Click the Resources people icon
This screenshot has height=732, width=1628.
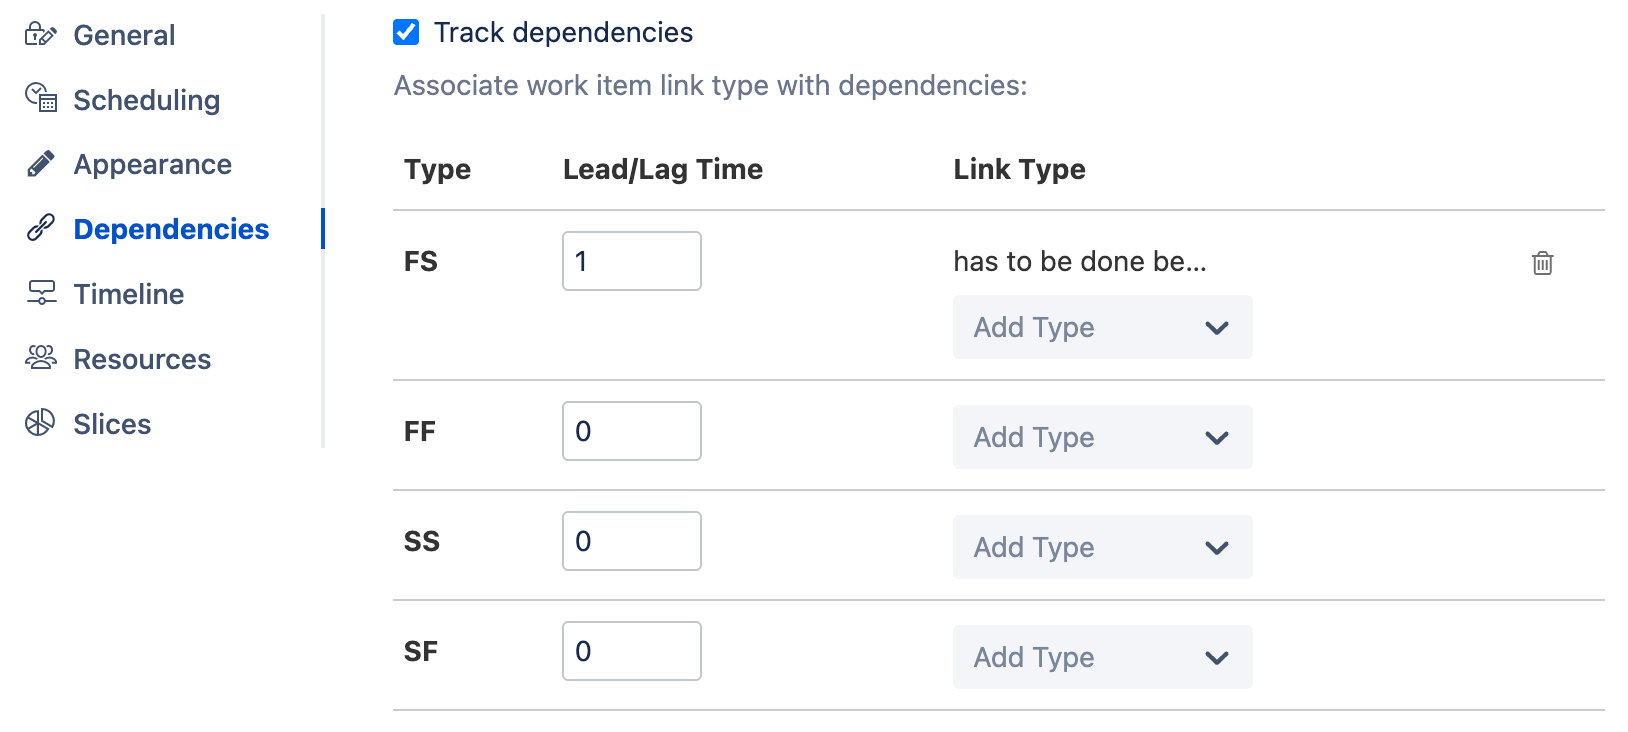click(40, 358)
